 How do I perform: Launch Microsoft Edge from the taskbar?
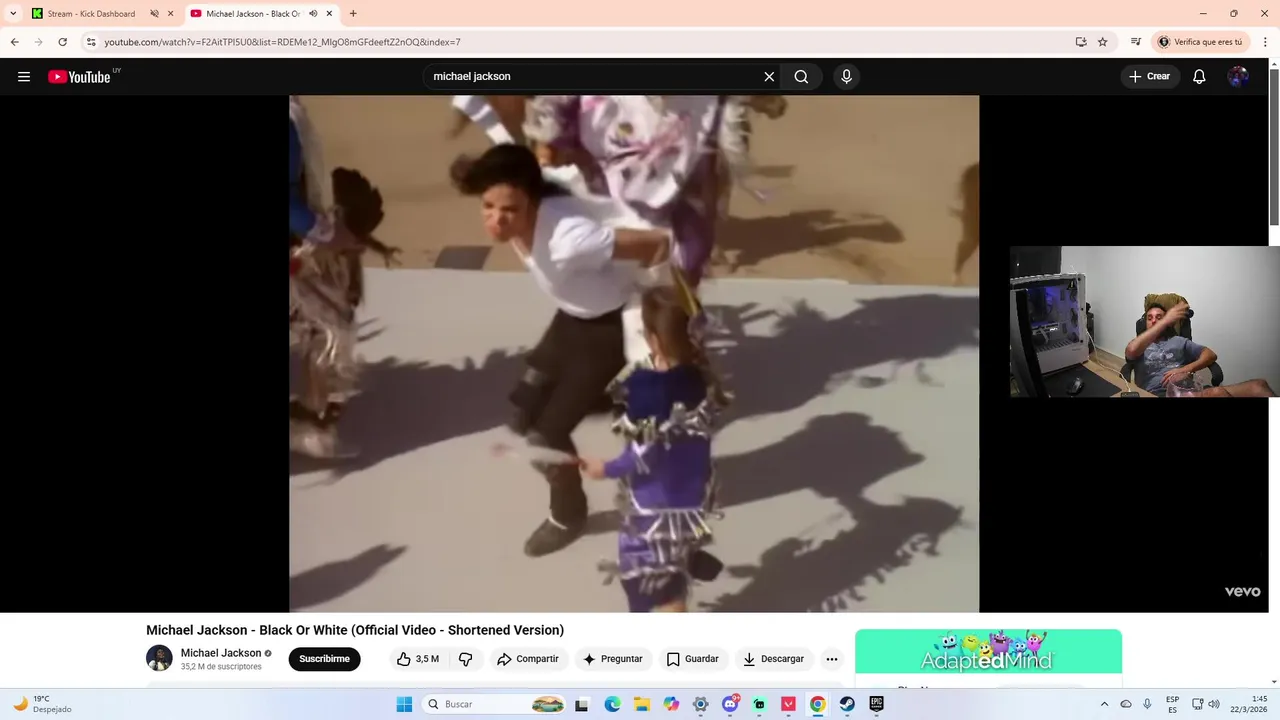[x=612, y=704]
